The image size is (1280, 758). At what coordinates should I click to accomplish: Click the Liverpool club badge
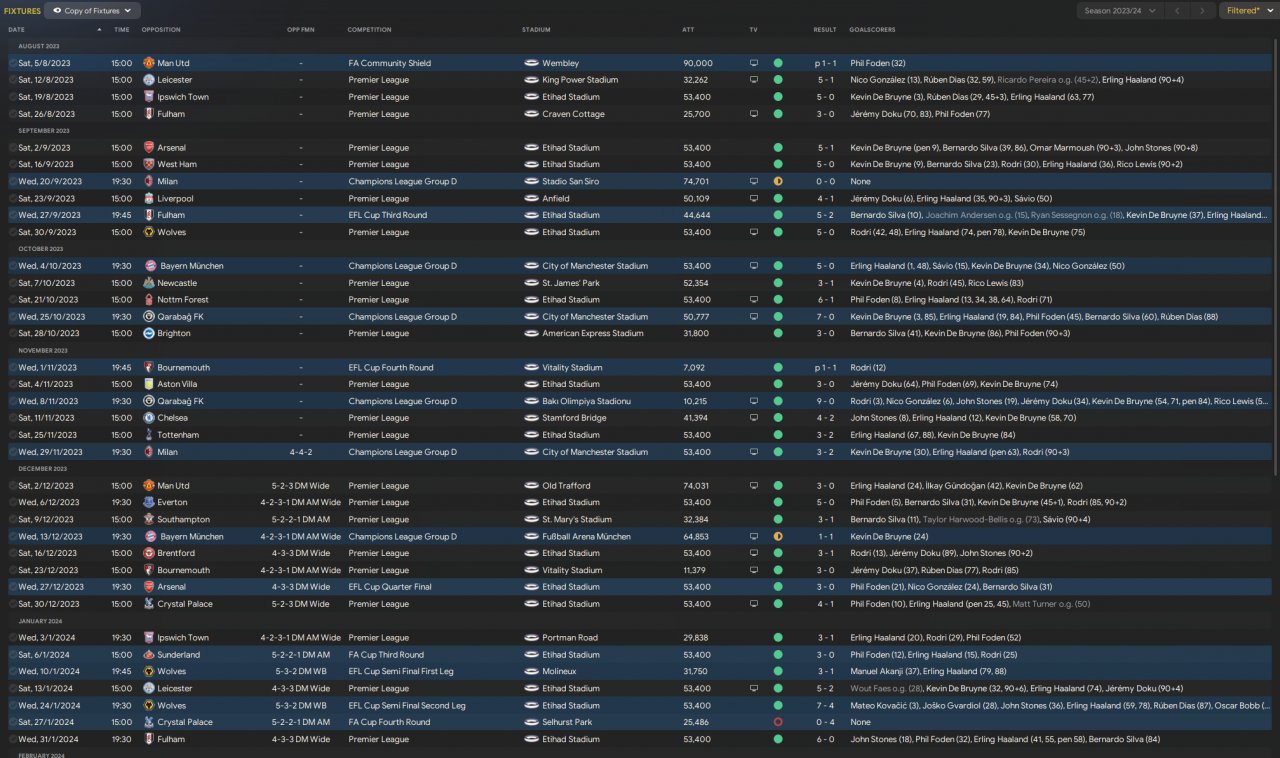pyautogui.click(x=148, y=199)
